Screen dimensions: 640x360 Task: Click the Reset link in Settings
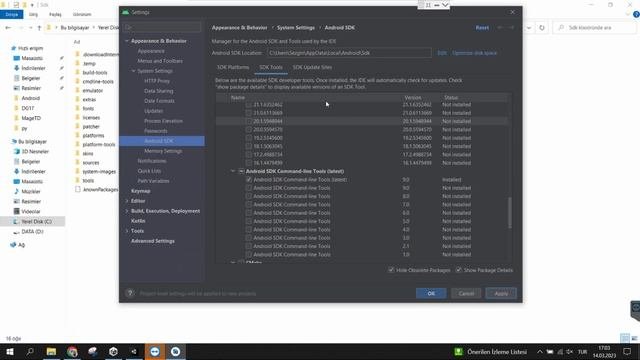[x=482, y=27]
